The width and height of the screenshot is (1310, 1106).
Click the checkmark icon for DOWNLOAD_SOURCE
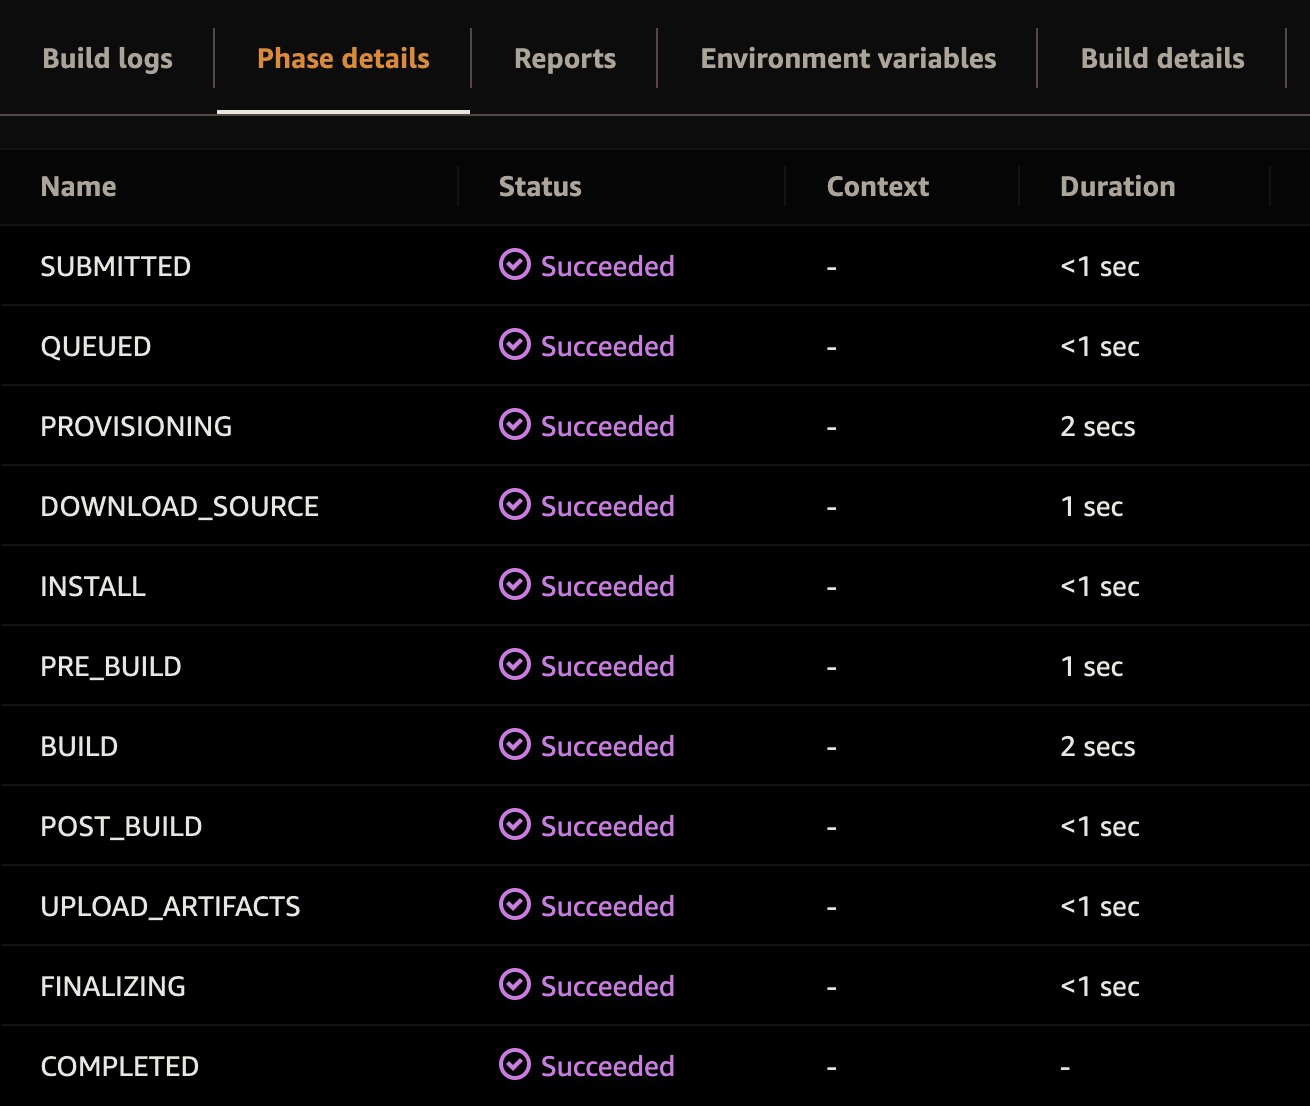pos(513,506)
